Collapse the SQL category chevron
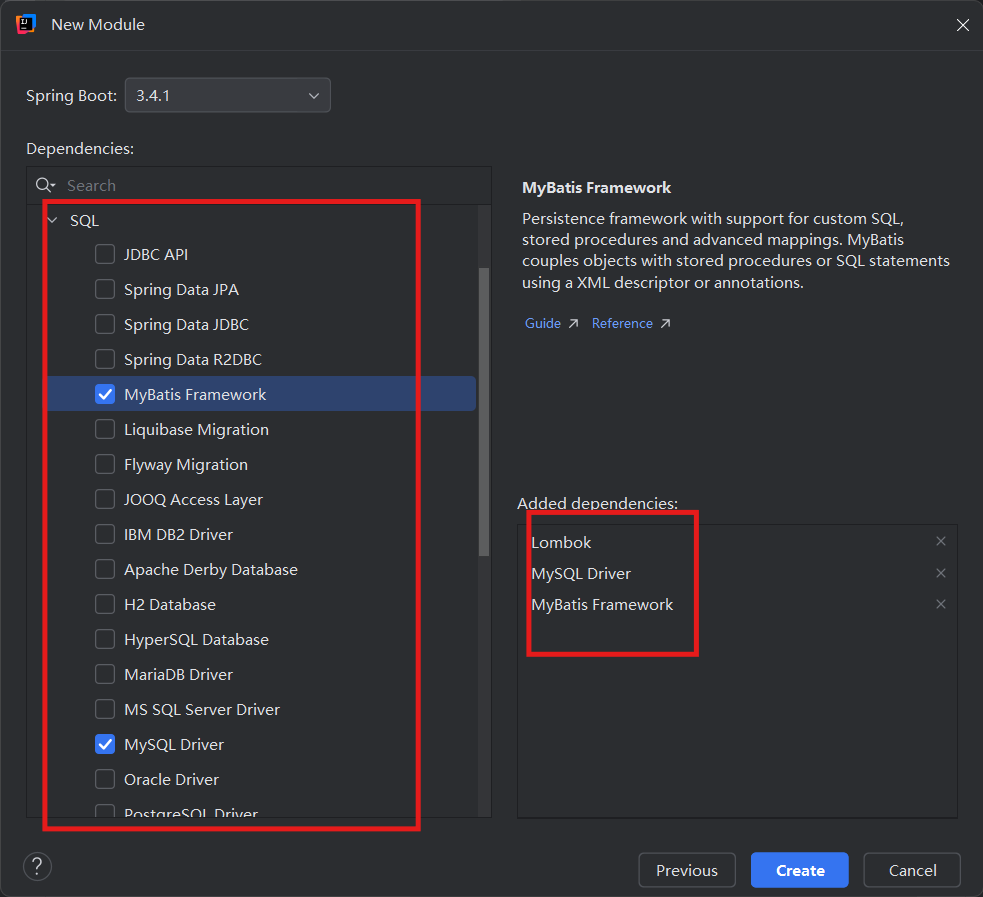 click(x=53, y=221)
